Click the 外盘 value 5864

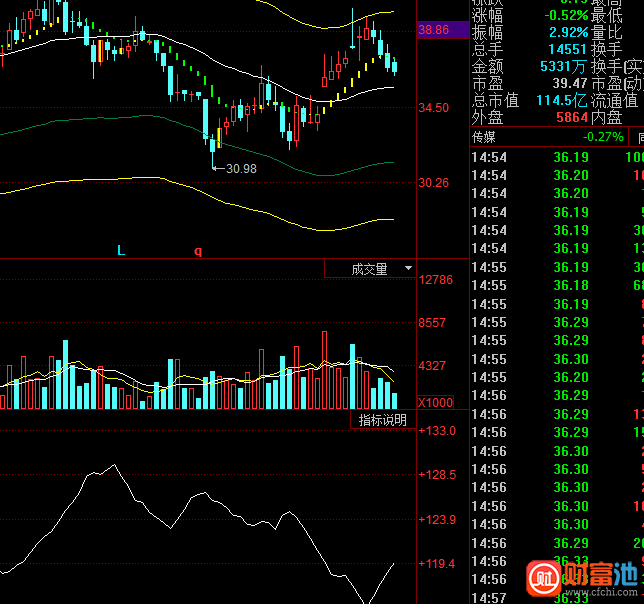tap(572, 117)
